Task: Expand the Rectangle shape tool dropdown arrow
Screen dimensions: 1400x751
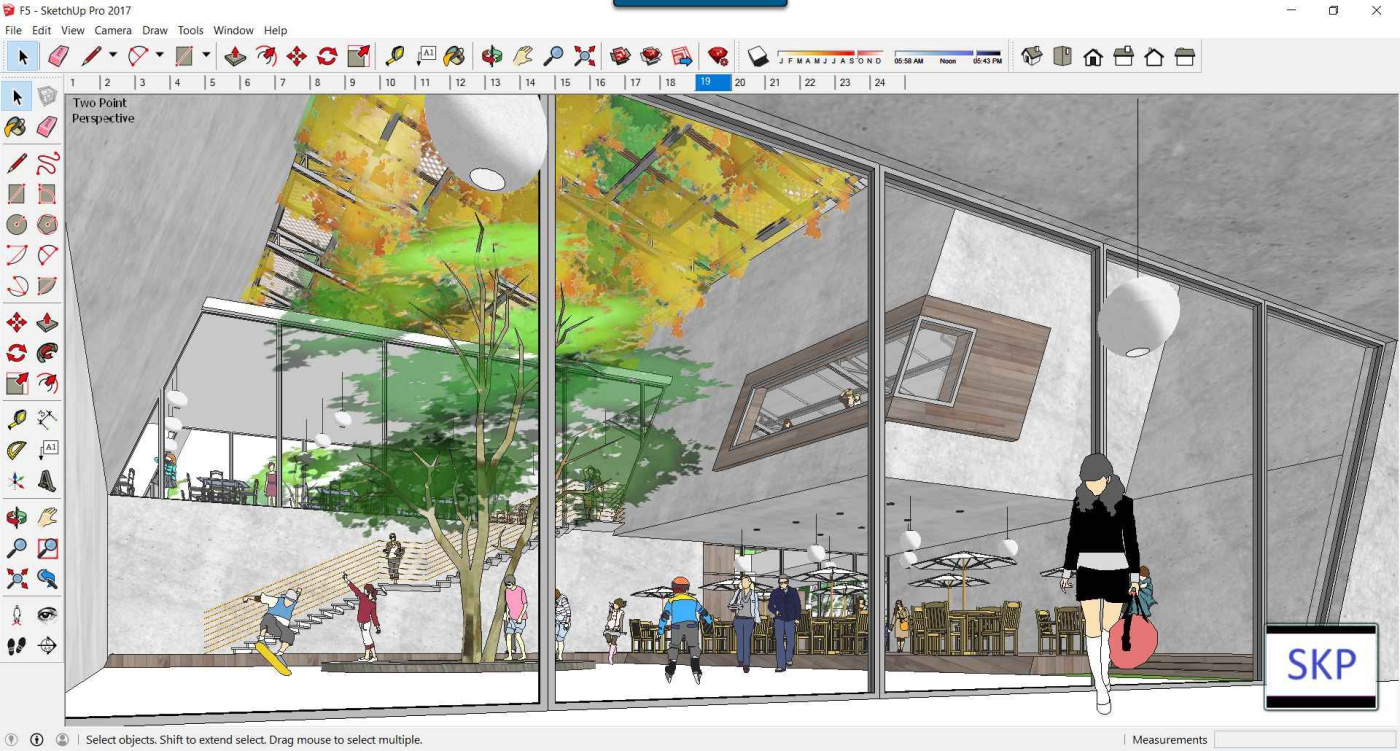Action: 206,56
